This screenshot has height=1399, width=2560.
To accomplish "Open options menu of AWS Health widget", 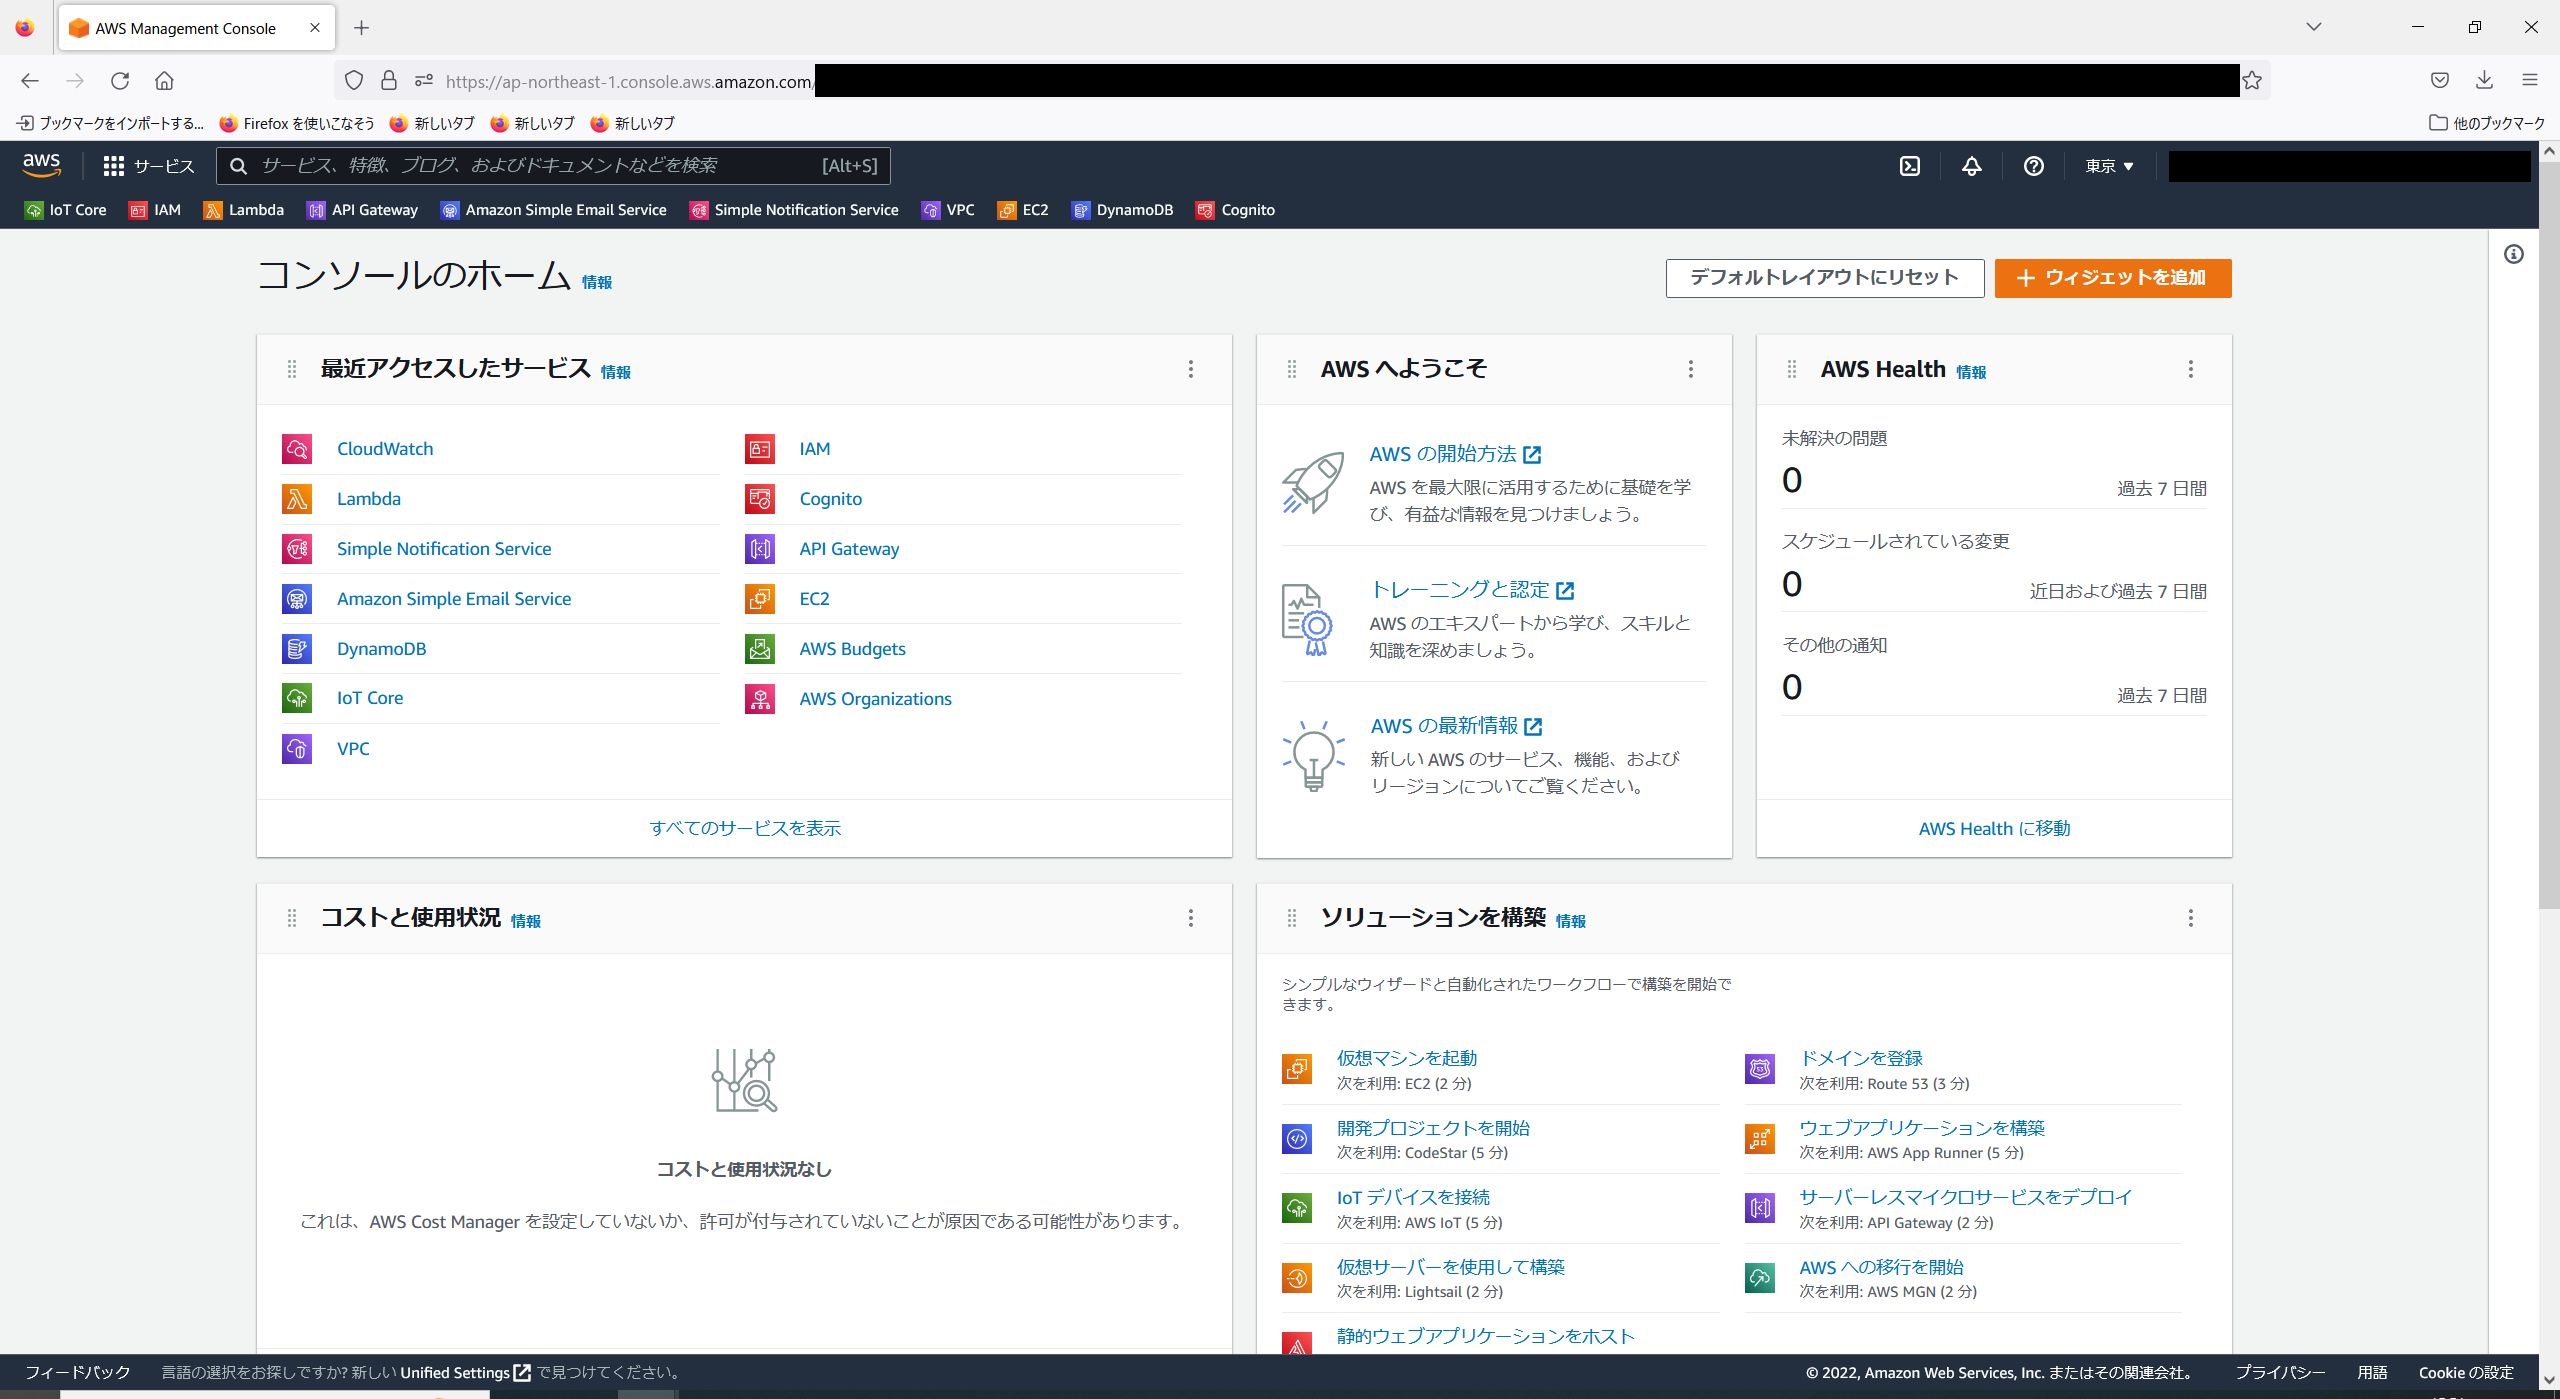I will [x=2190, y=369].
